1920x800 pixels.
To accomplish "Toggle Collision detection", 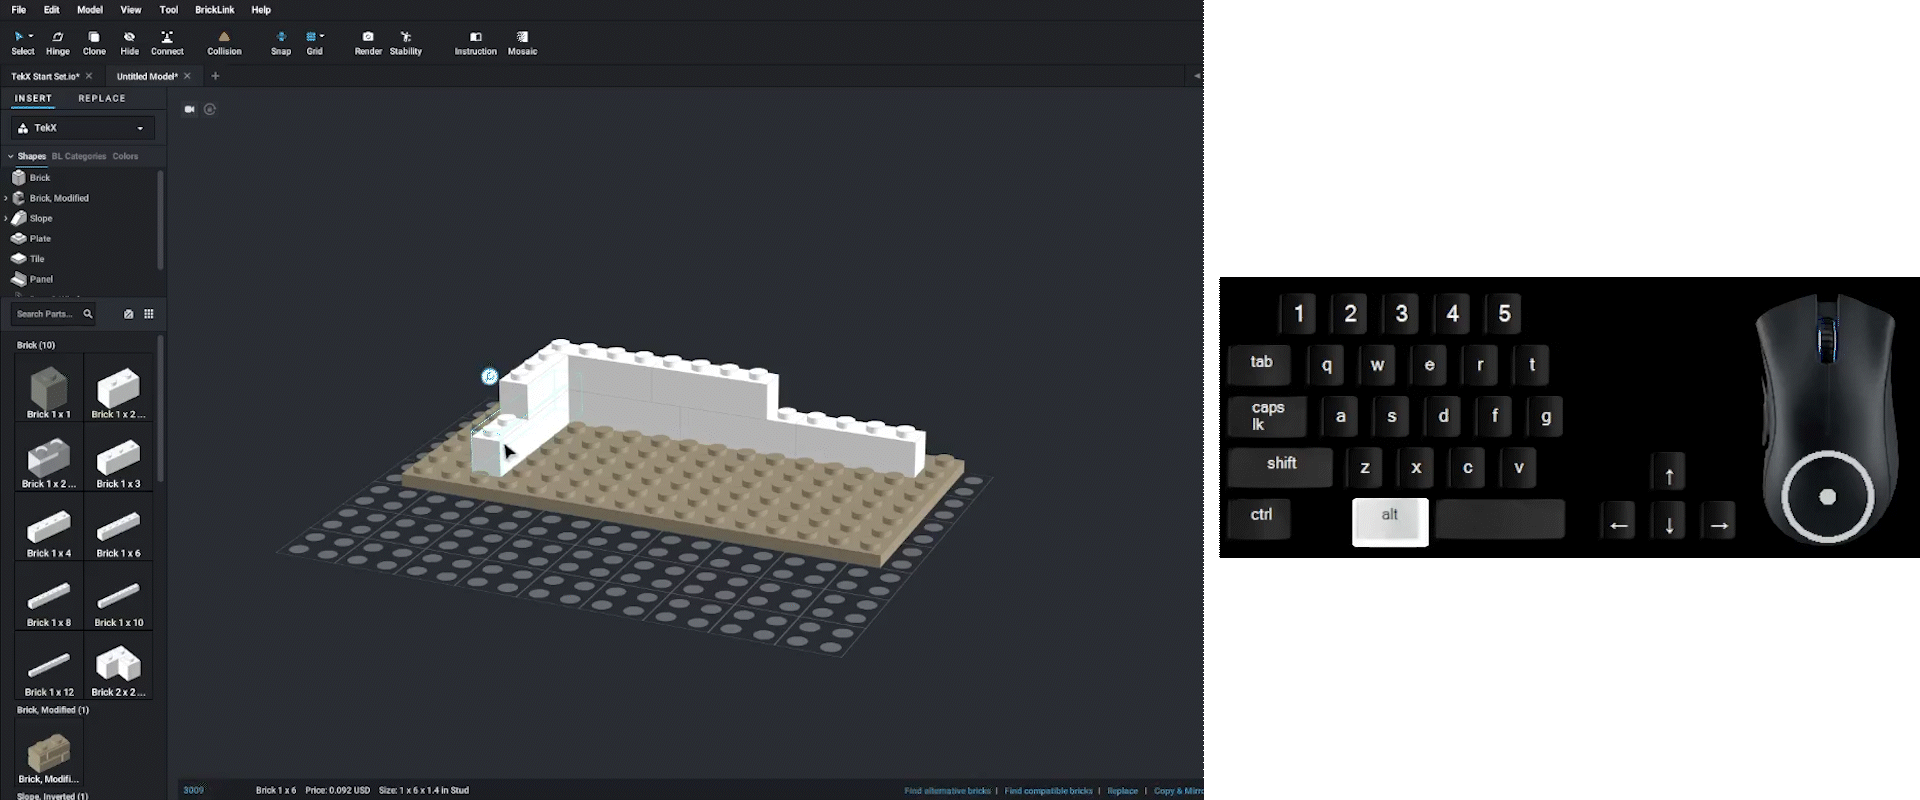I will coord(224,43).
